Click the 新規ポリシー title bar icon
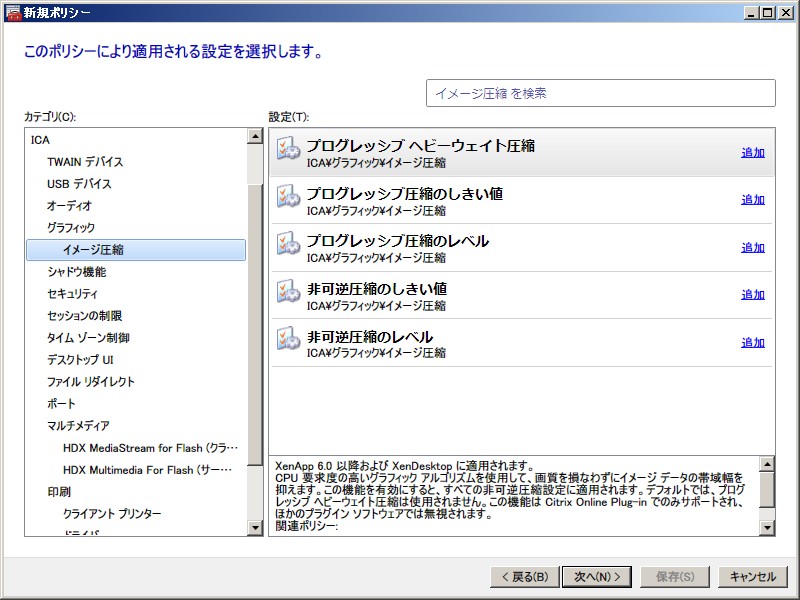This screenshot has height=600, width=800. 12,12
